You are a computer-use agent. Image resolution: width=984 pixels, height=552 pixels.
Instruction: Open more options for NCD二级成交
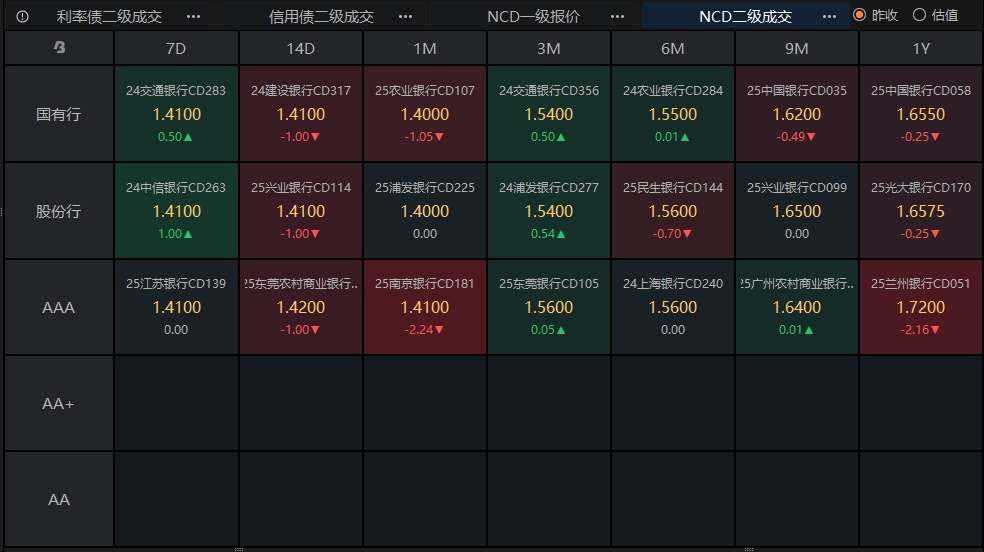point(829,16)
